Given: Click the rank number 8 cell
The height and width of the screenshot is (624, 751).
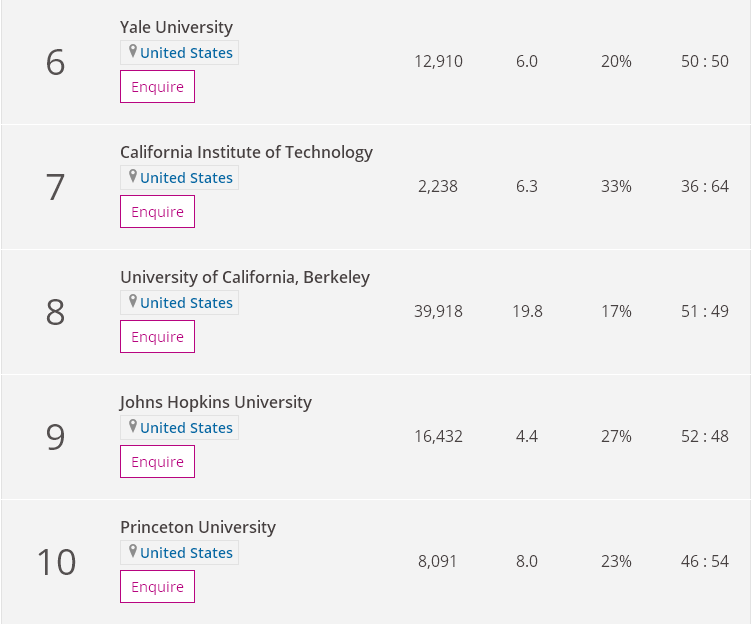Looking at the screenshot, I should coord(55,312).
